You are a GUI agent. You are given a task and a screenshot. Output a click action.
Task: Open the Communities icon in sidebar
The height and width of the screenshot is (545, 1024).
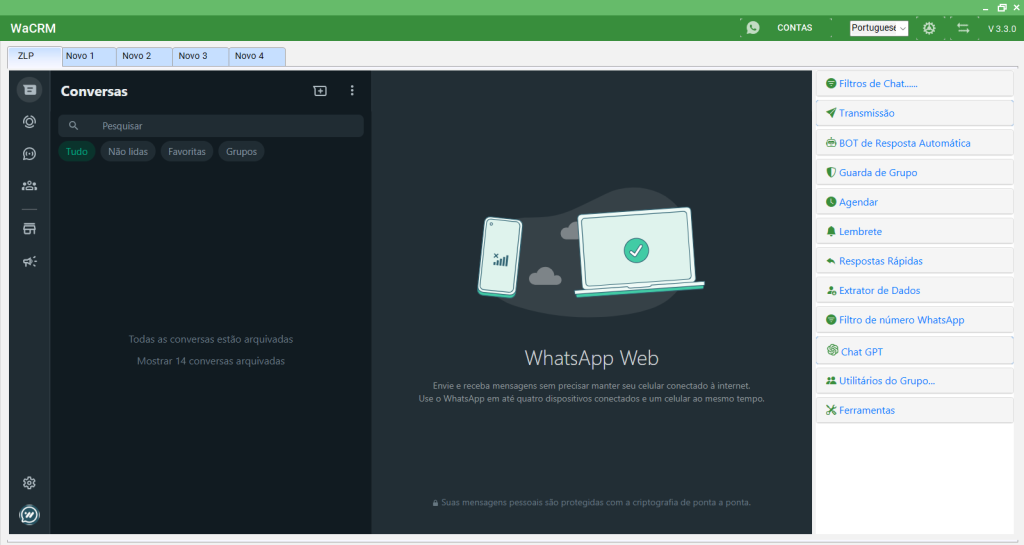pos(29,186)
